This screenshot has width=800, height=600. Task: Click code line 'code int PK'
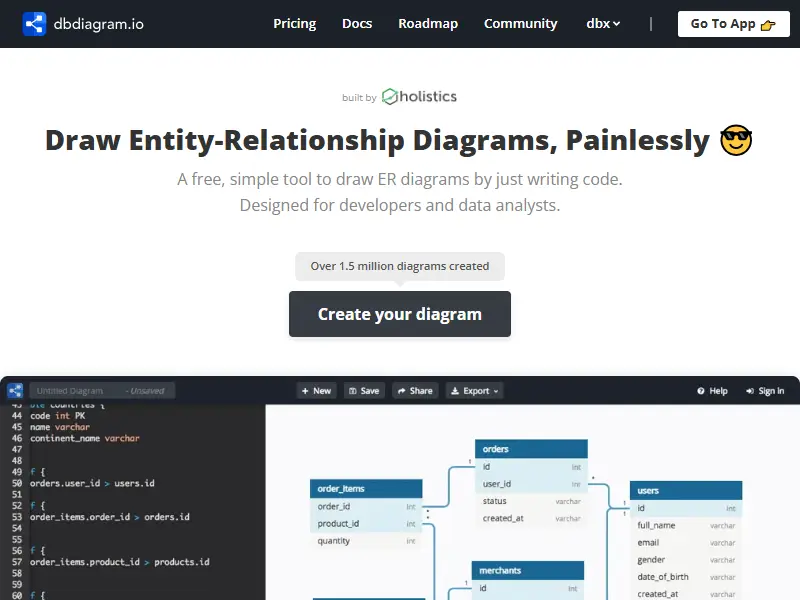point(58,416)
